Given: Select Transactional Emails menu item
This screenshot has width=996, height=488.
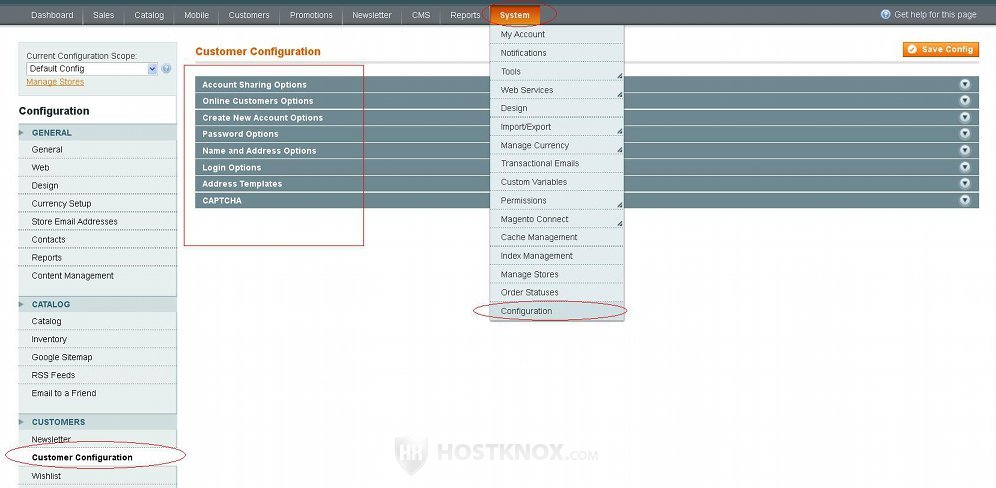Looking at the screenshot, I should click(557, 163).
